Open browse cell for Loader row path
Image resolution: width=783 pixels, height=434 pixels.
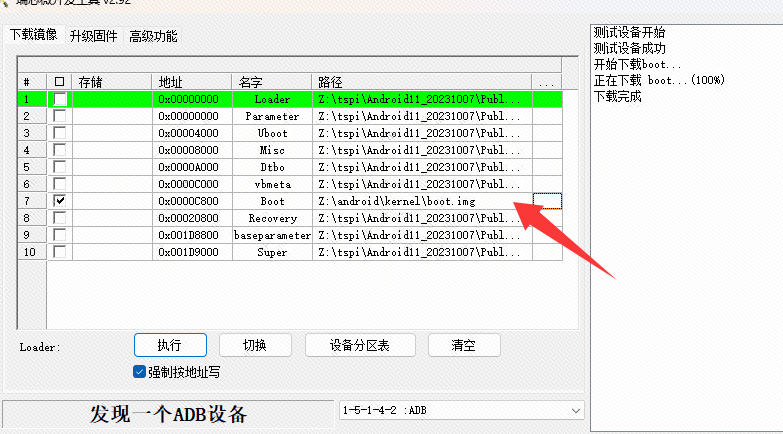coord(547,99)
